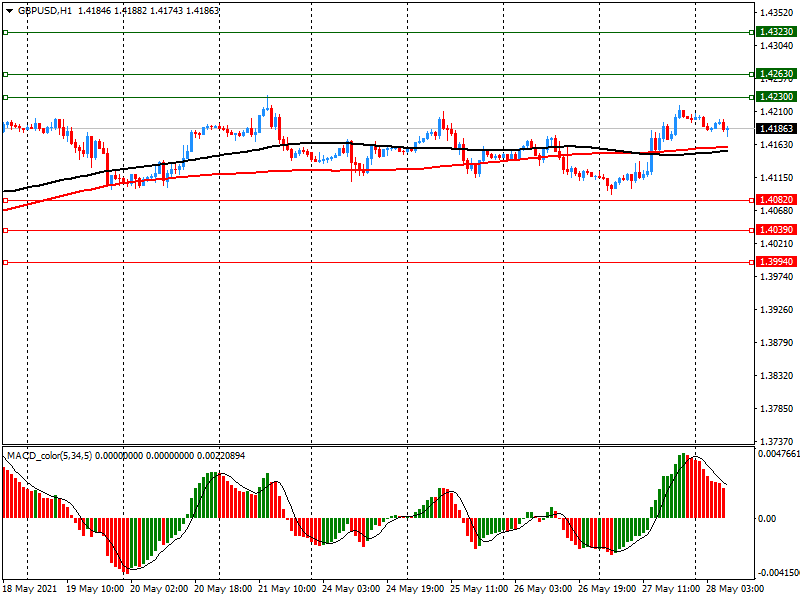Click the square handle of the 1.40390 line
This screenshot has width=800, height=600.
pyautogui.click(x=5, y=230)
